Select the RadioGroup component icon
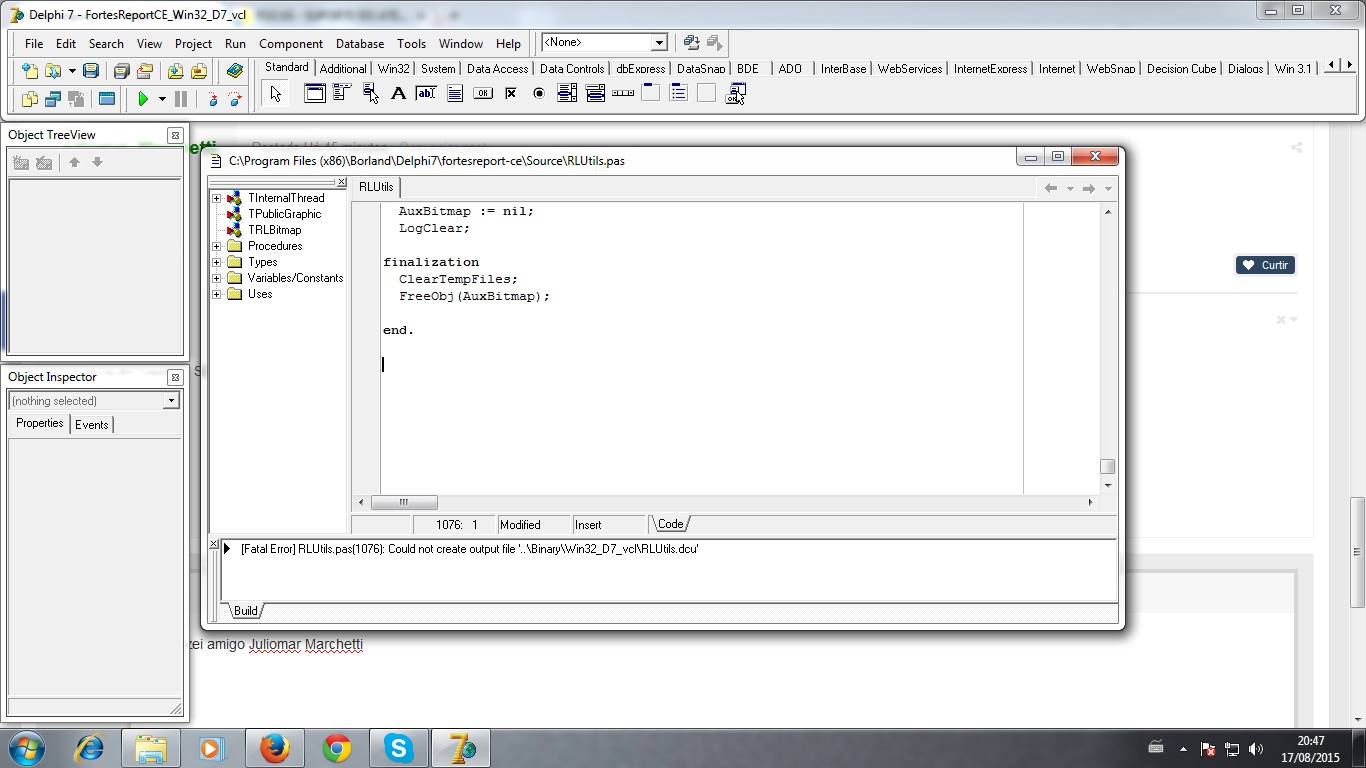The height and width of the screenshot is (768, 1366). point(679,93)
